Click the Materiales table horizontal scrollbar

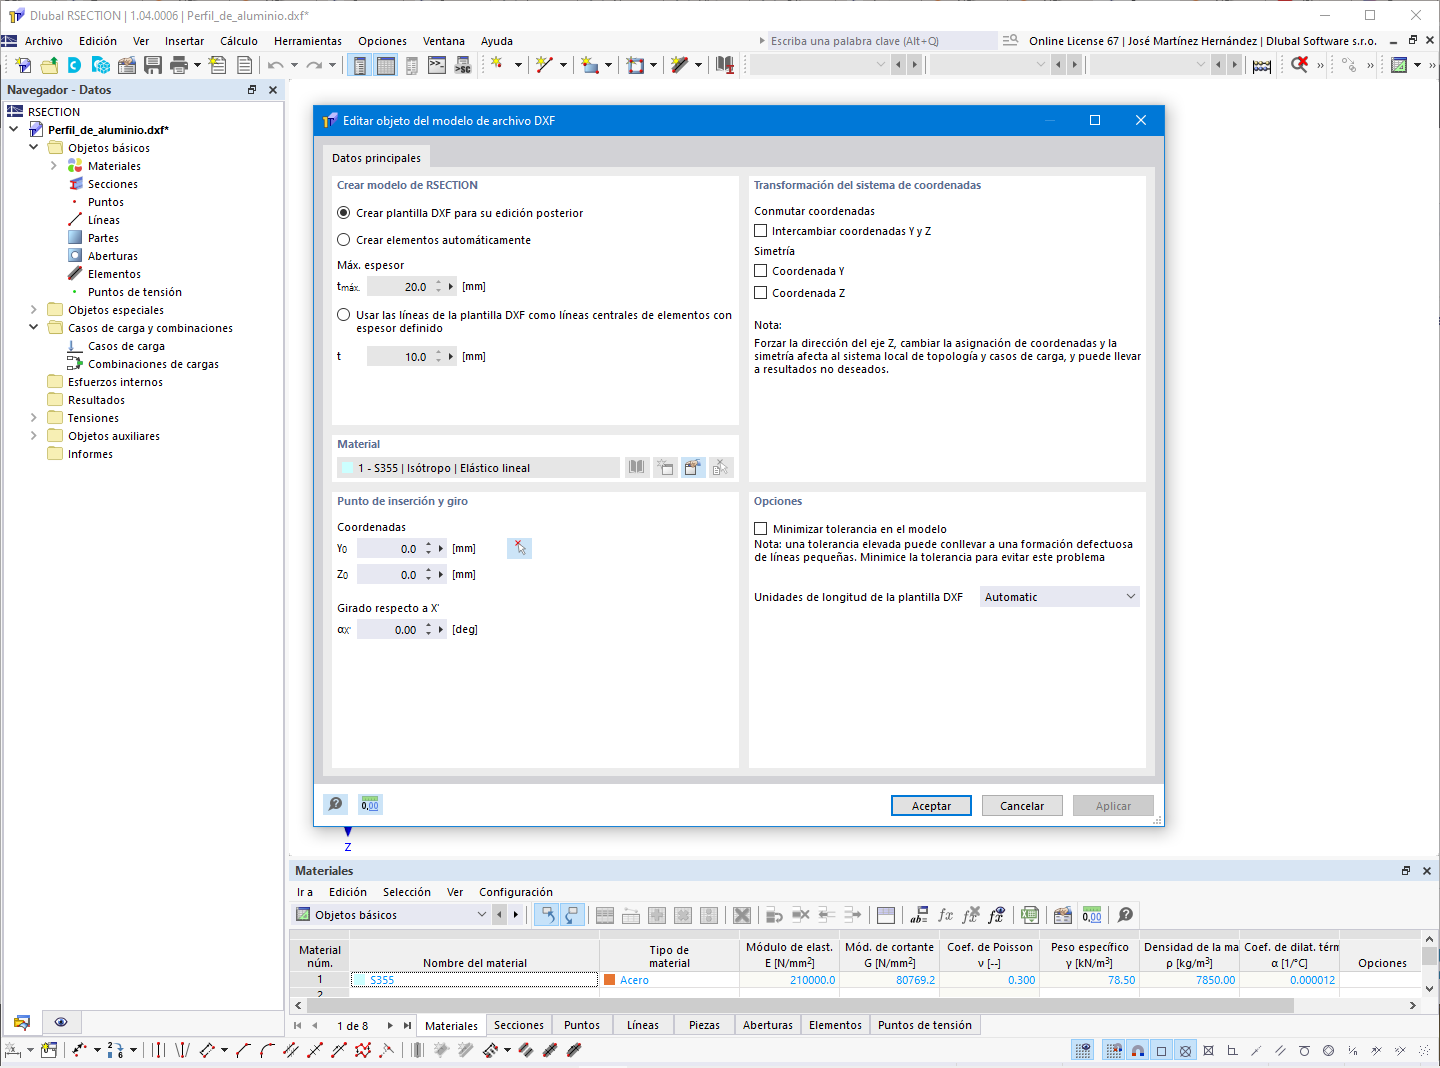click(x=800, y=1005)
